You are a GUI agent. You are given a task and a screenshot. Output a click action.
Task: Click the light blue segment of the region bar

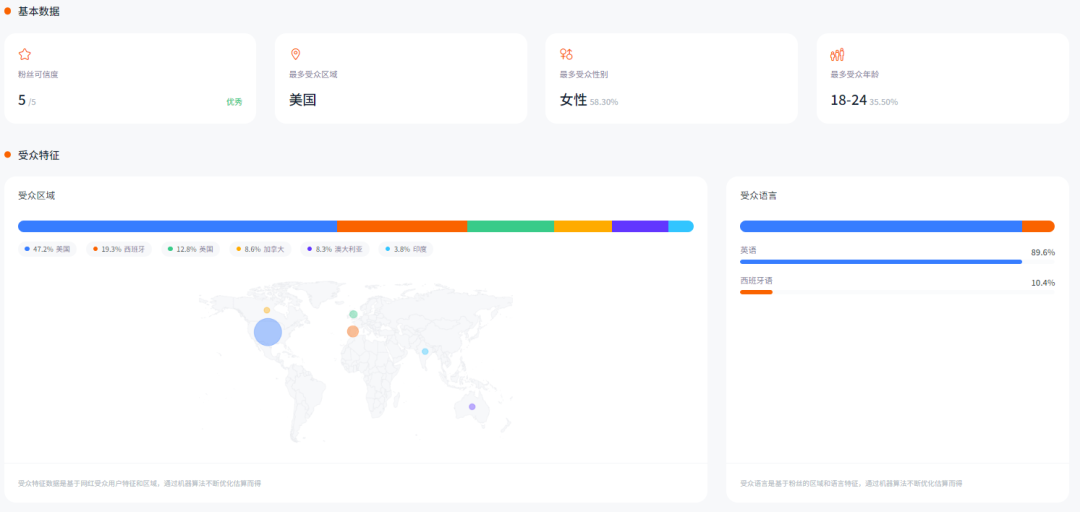point(681,226)
